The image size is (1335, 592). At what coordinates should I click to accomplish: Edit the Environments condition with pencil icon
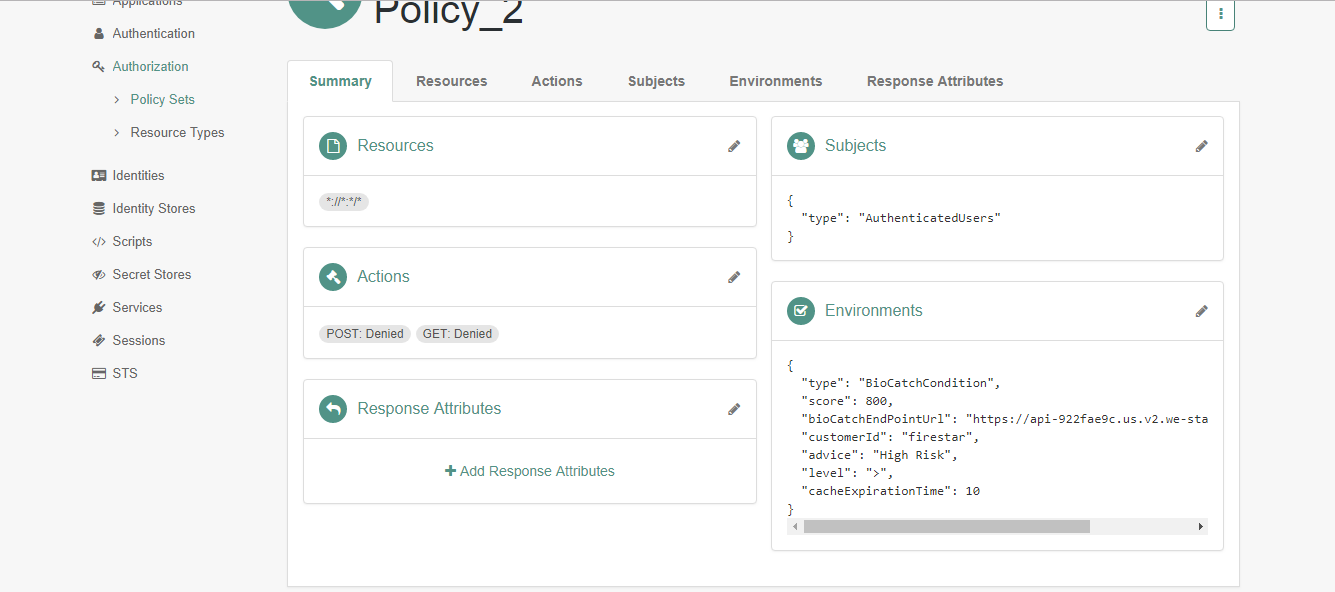coord(1202,311)
